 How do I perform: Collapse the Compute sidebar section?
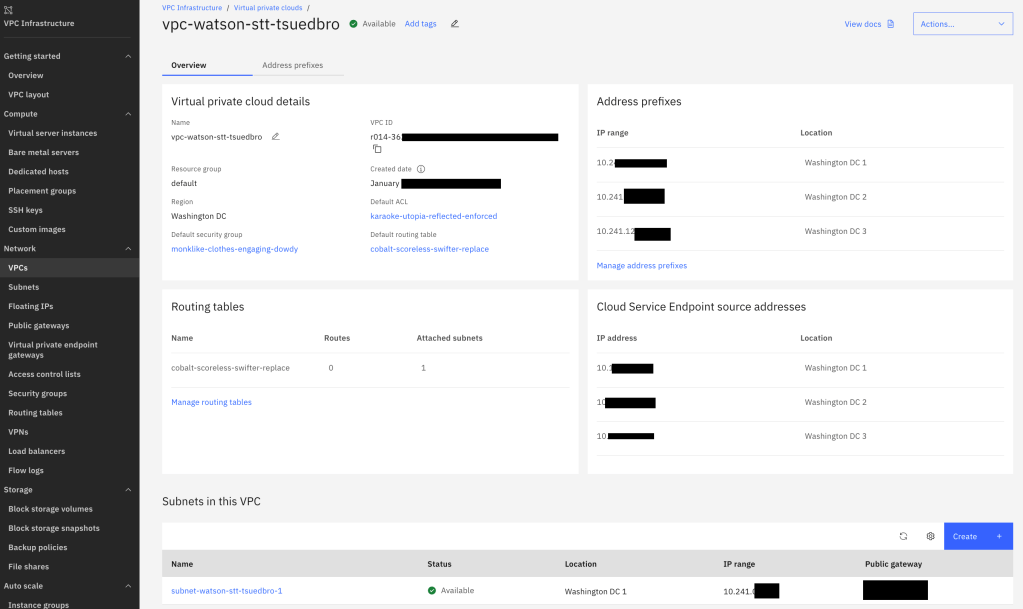(128, 114)
